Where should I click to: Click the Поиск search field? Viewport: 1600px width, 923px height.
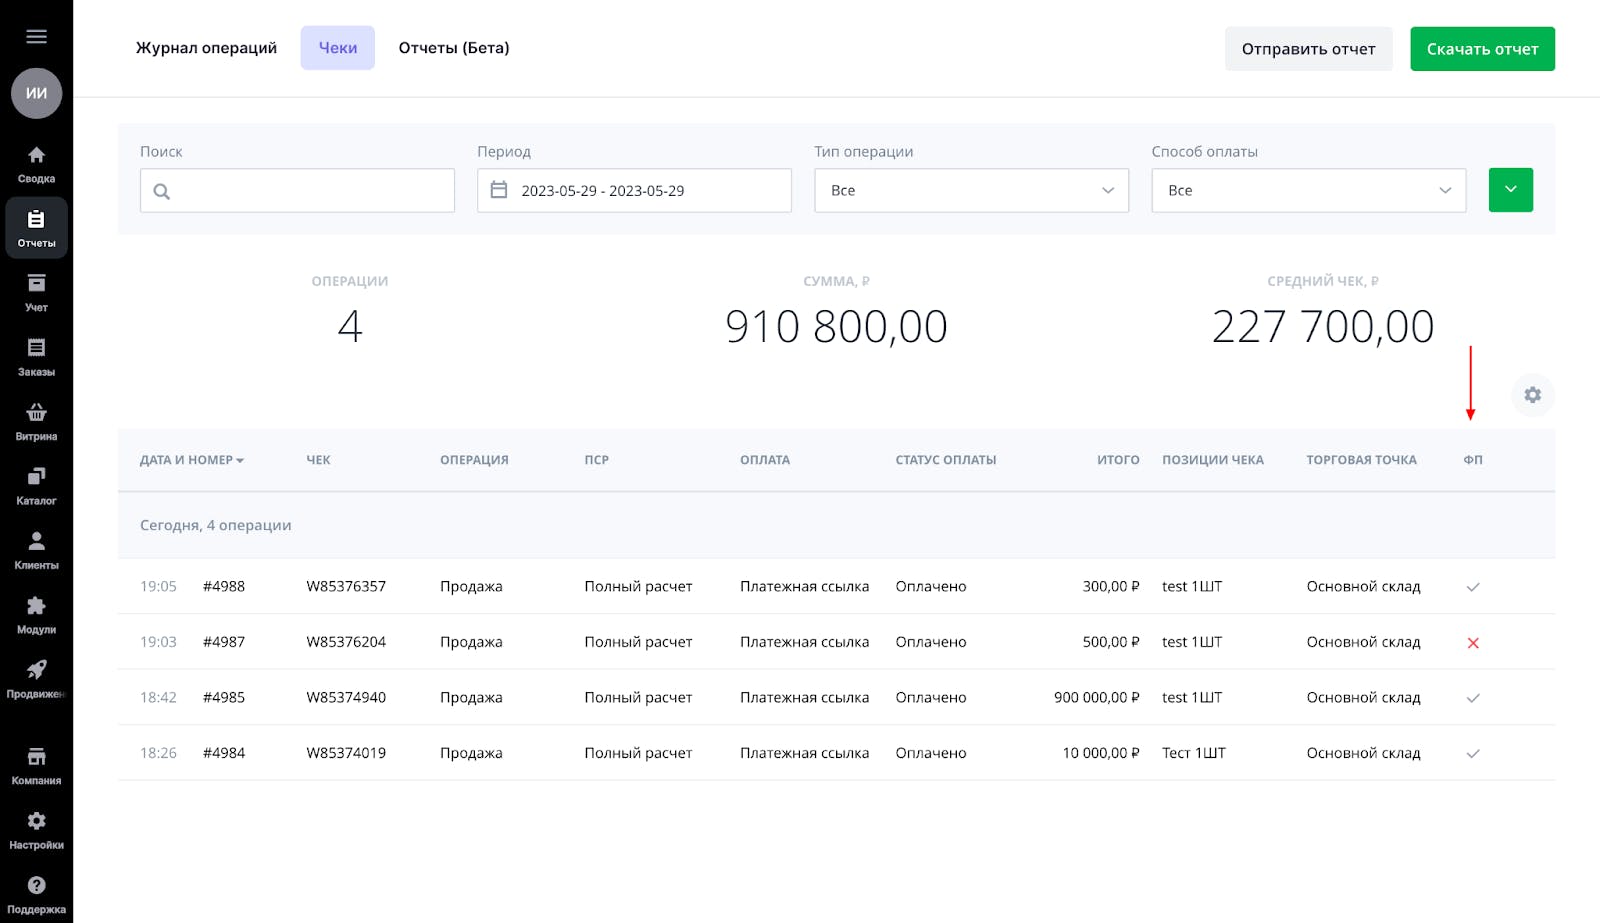point(297,190)
